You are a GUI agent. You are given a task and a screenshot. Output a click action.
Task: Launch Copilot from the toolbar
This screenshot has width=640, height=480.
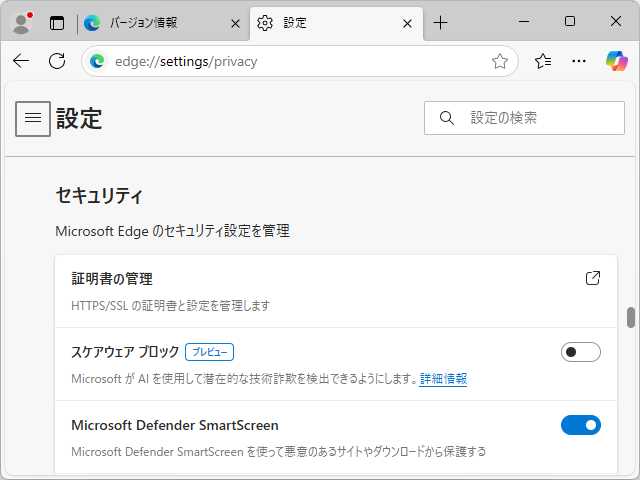617,61
